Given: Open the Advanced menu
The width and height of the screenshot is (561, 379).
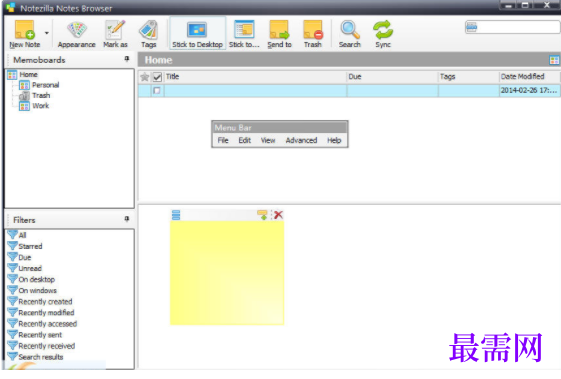Looking at the screenshot, I should (x=301, y=140).
